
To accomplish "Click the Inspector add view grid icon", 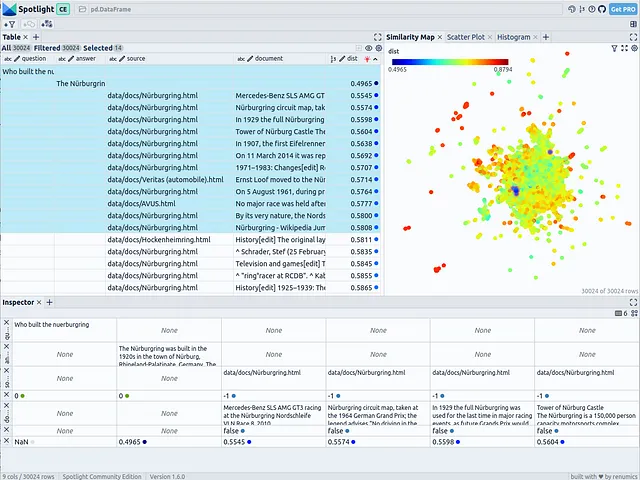I will click(634, 313).
